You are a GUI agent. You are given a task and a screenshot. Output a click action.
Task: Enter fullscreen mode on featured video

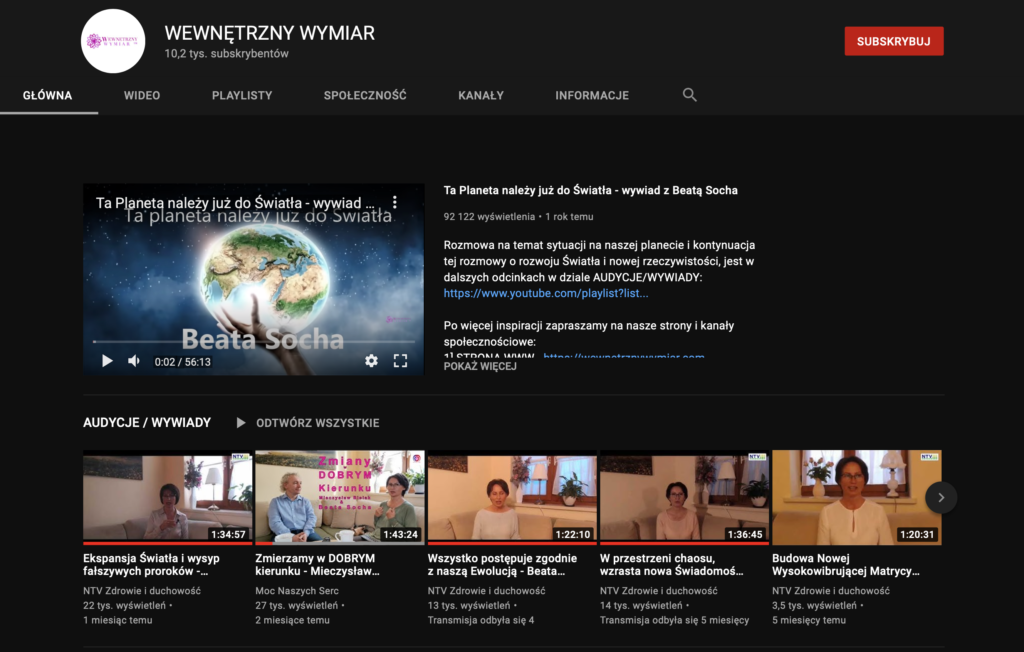click(400, 361)
